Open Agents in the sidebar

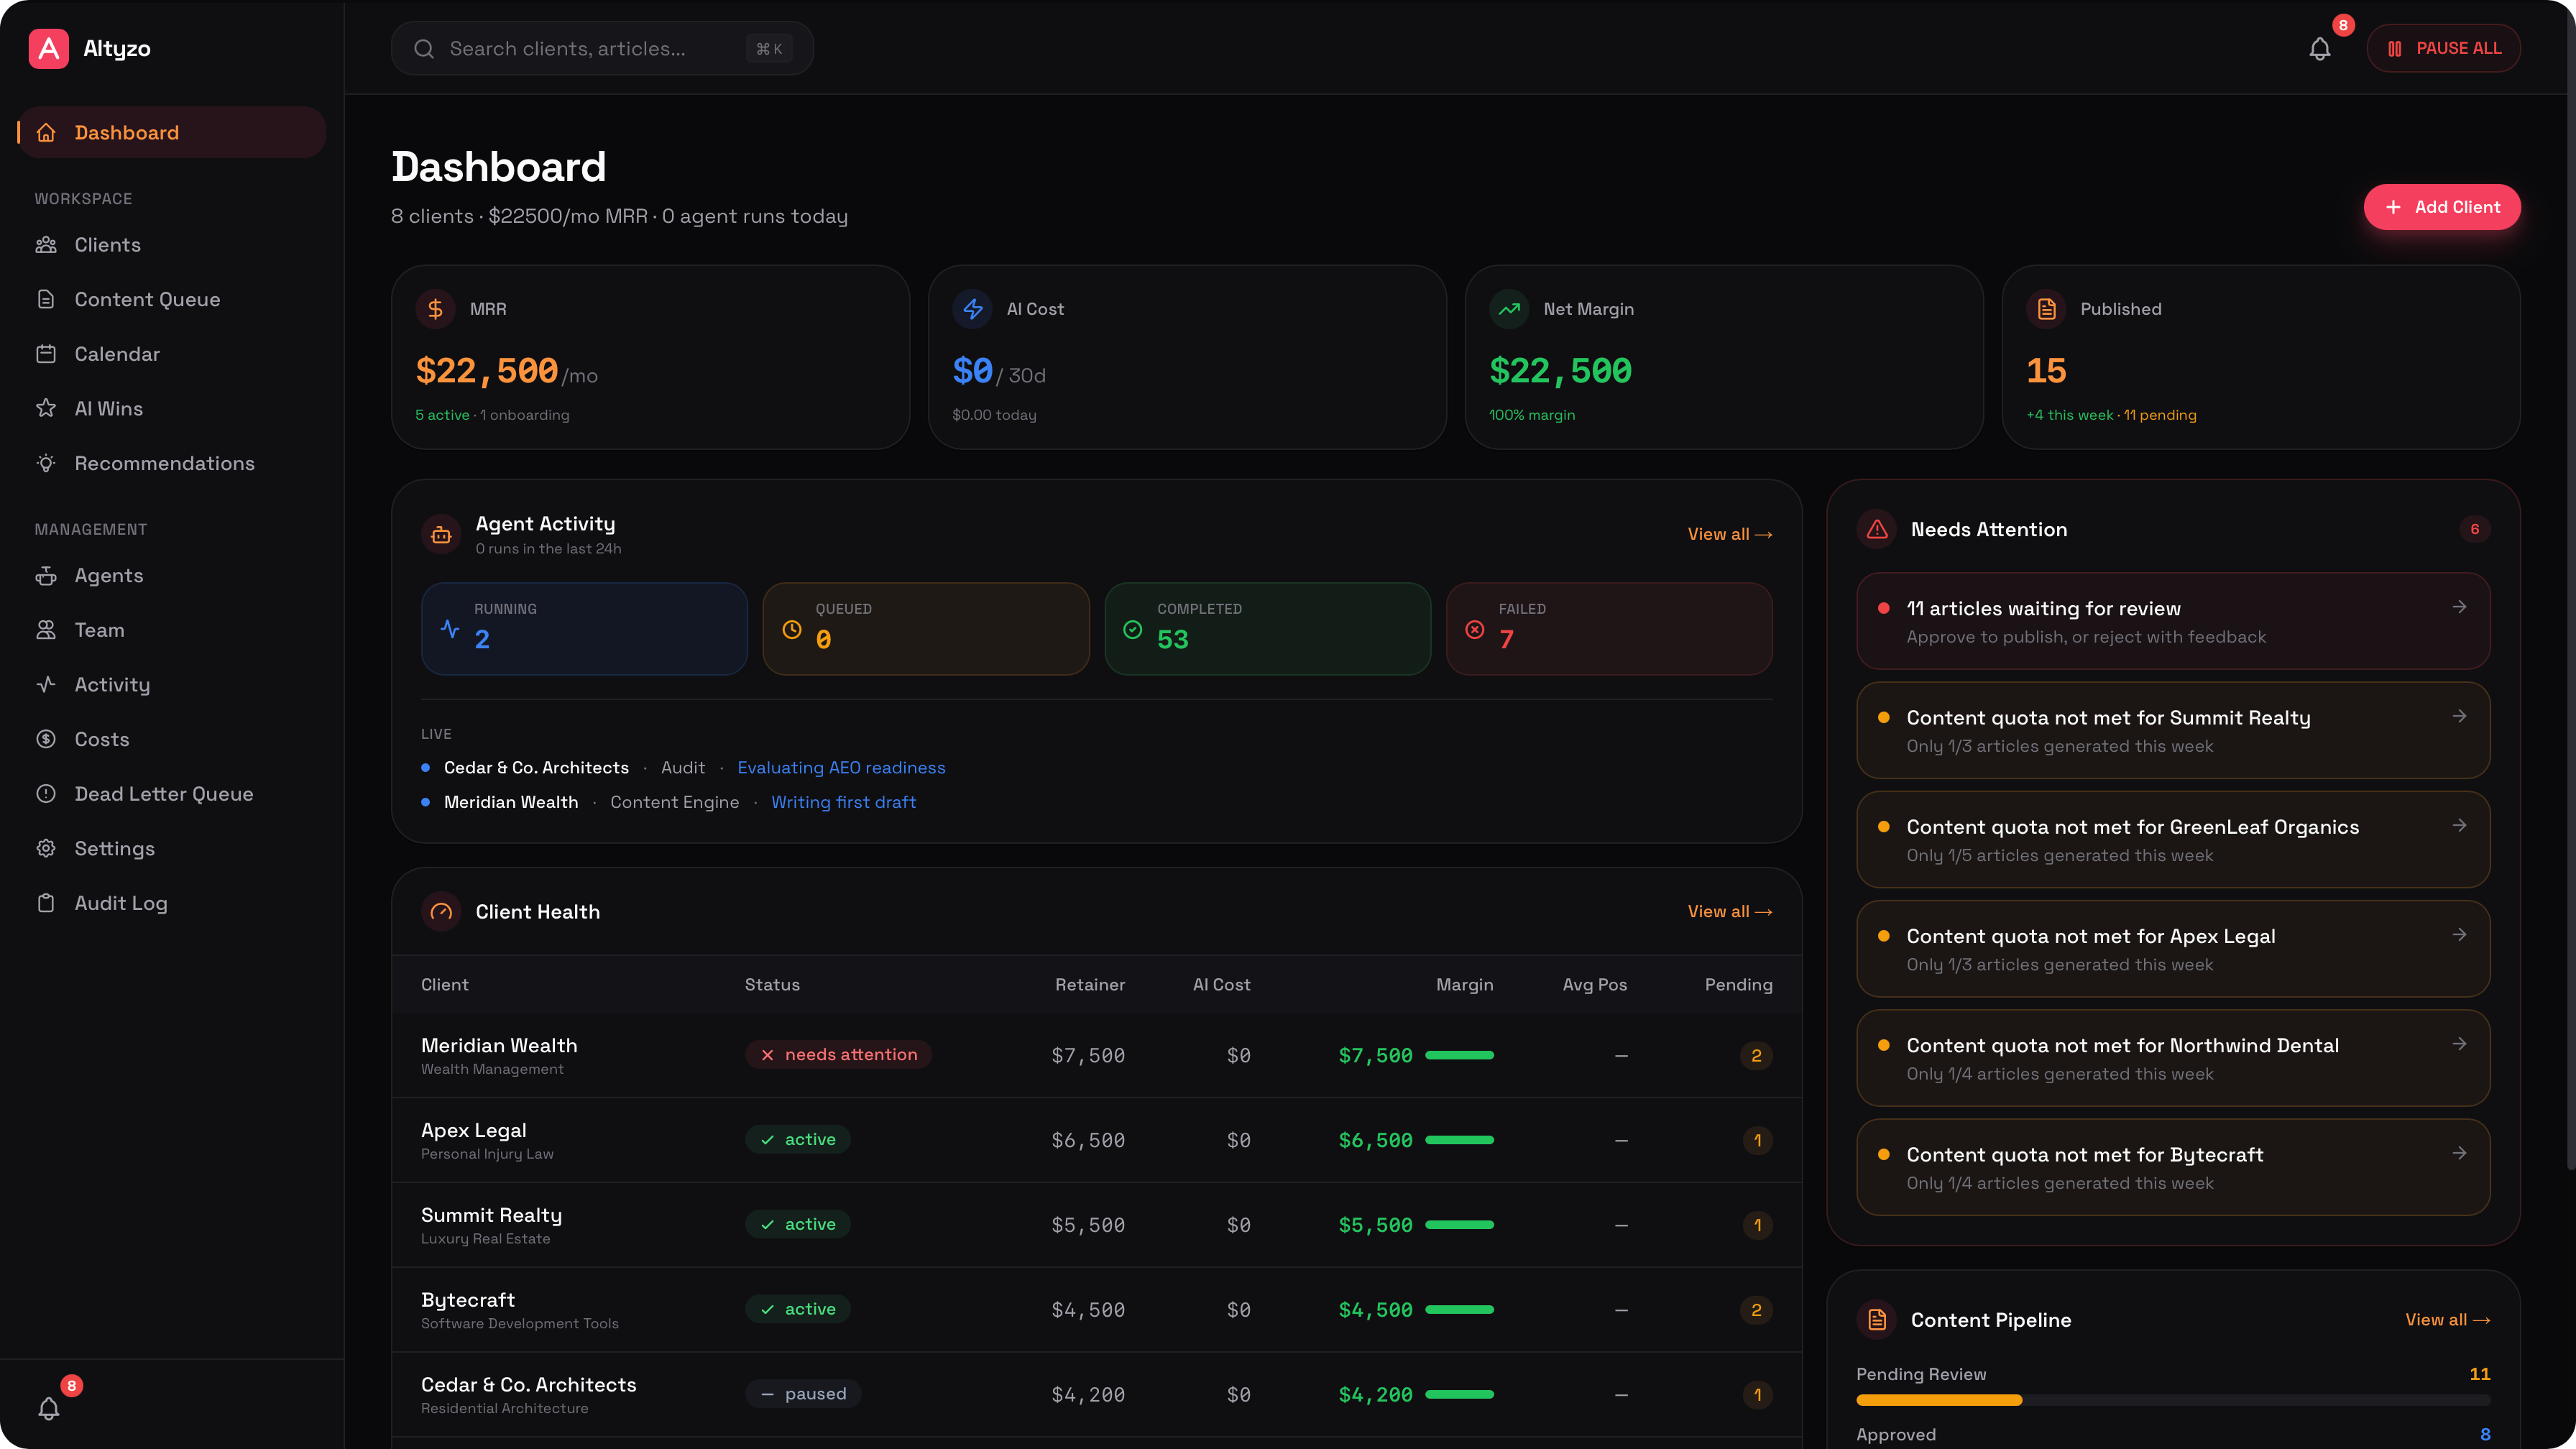click(x=172, y=575)
